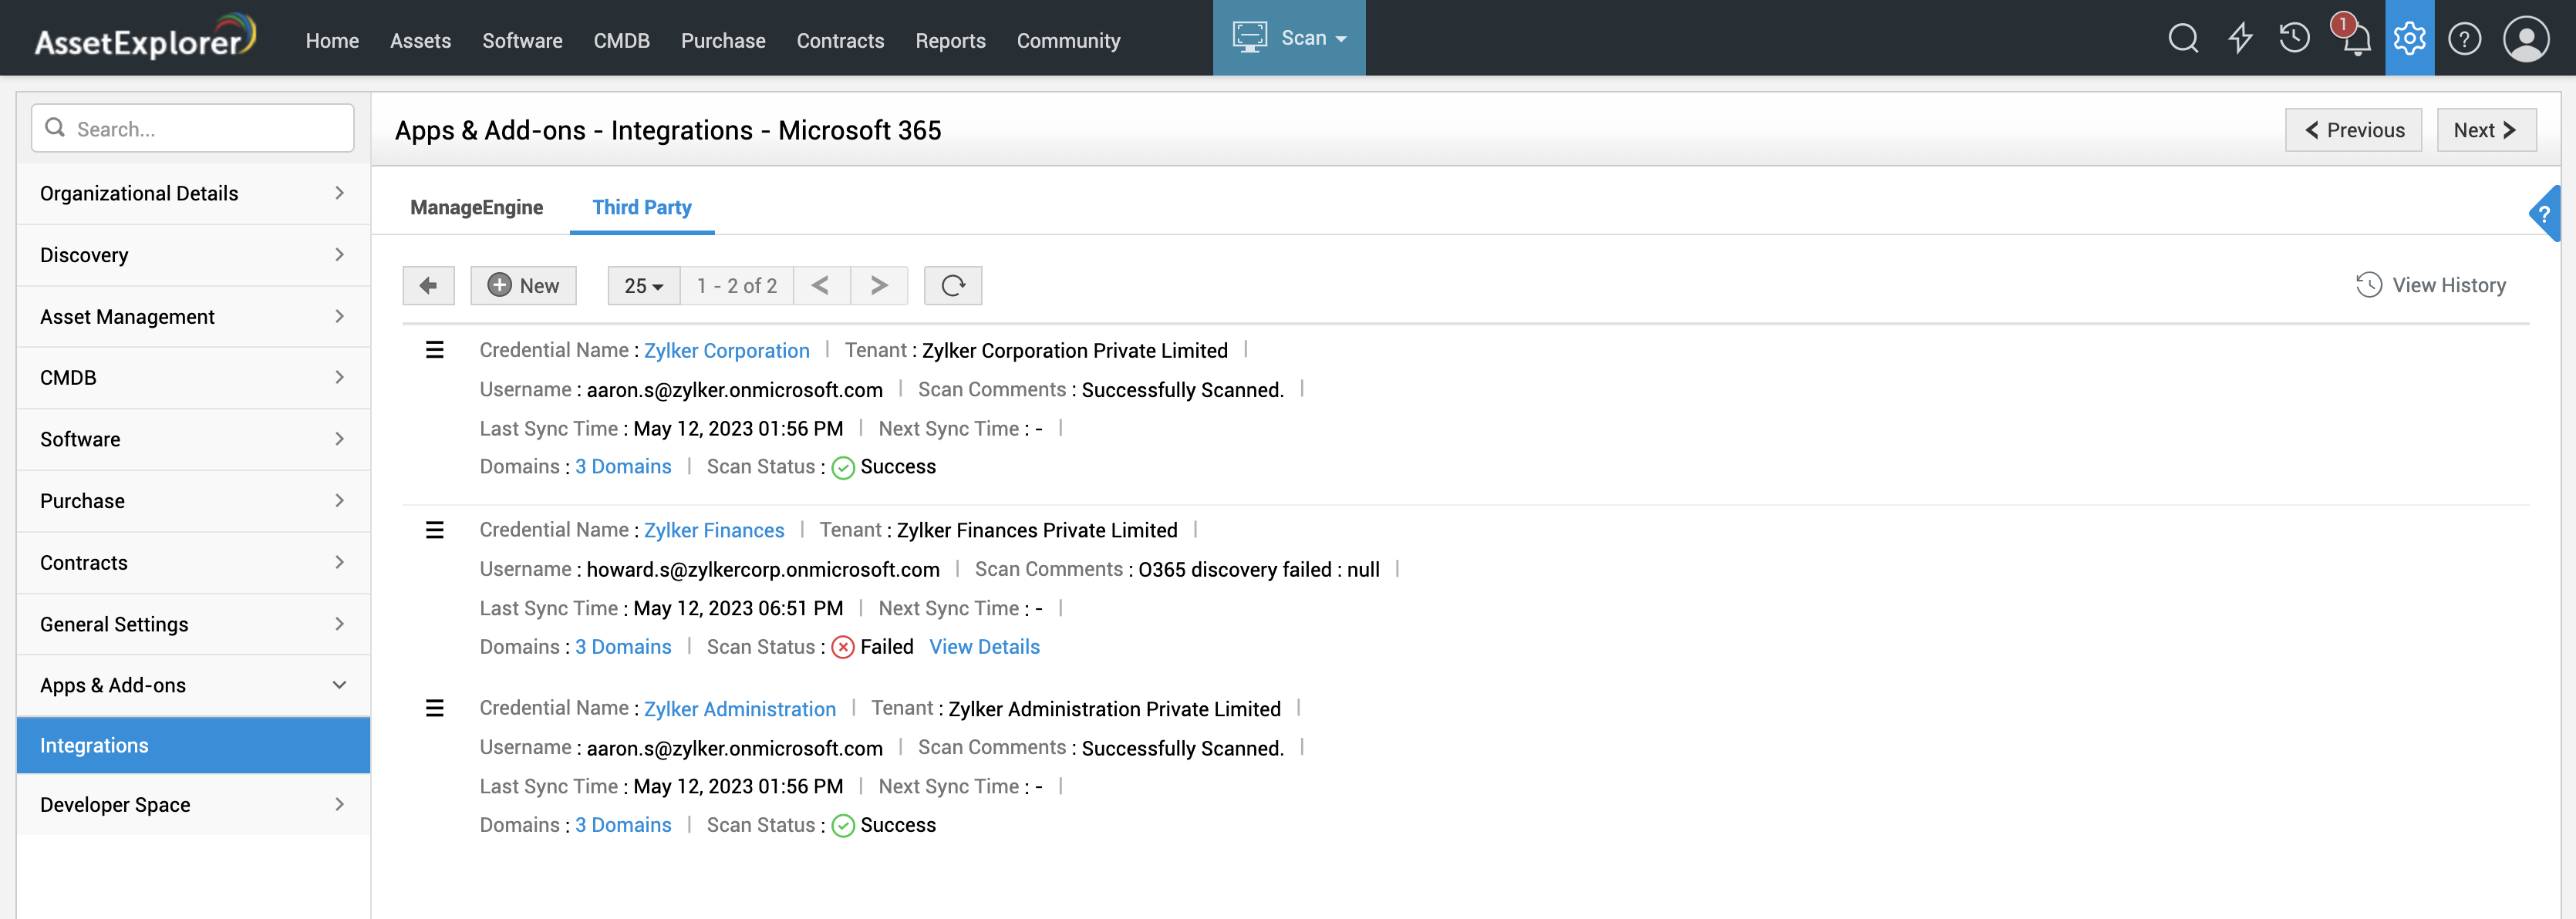Click View History link

(x=2431, y=286)
